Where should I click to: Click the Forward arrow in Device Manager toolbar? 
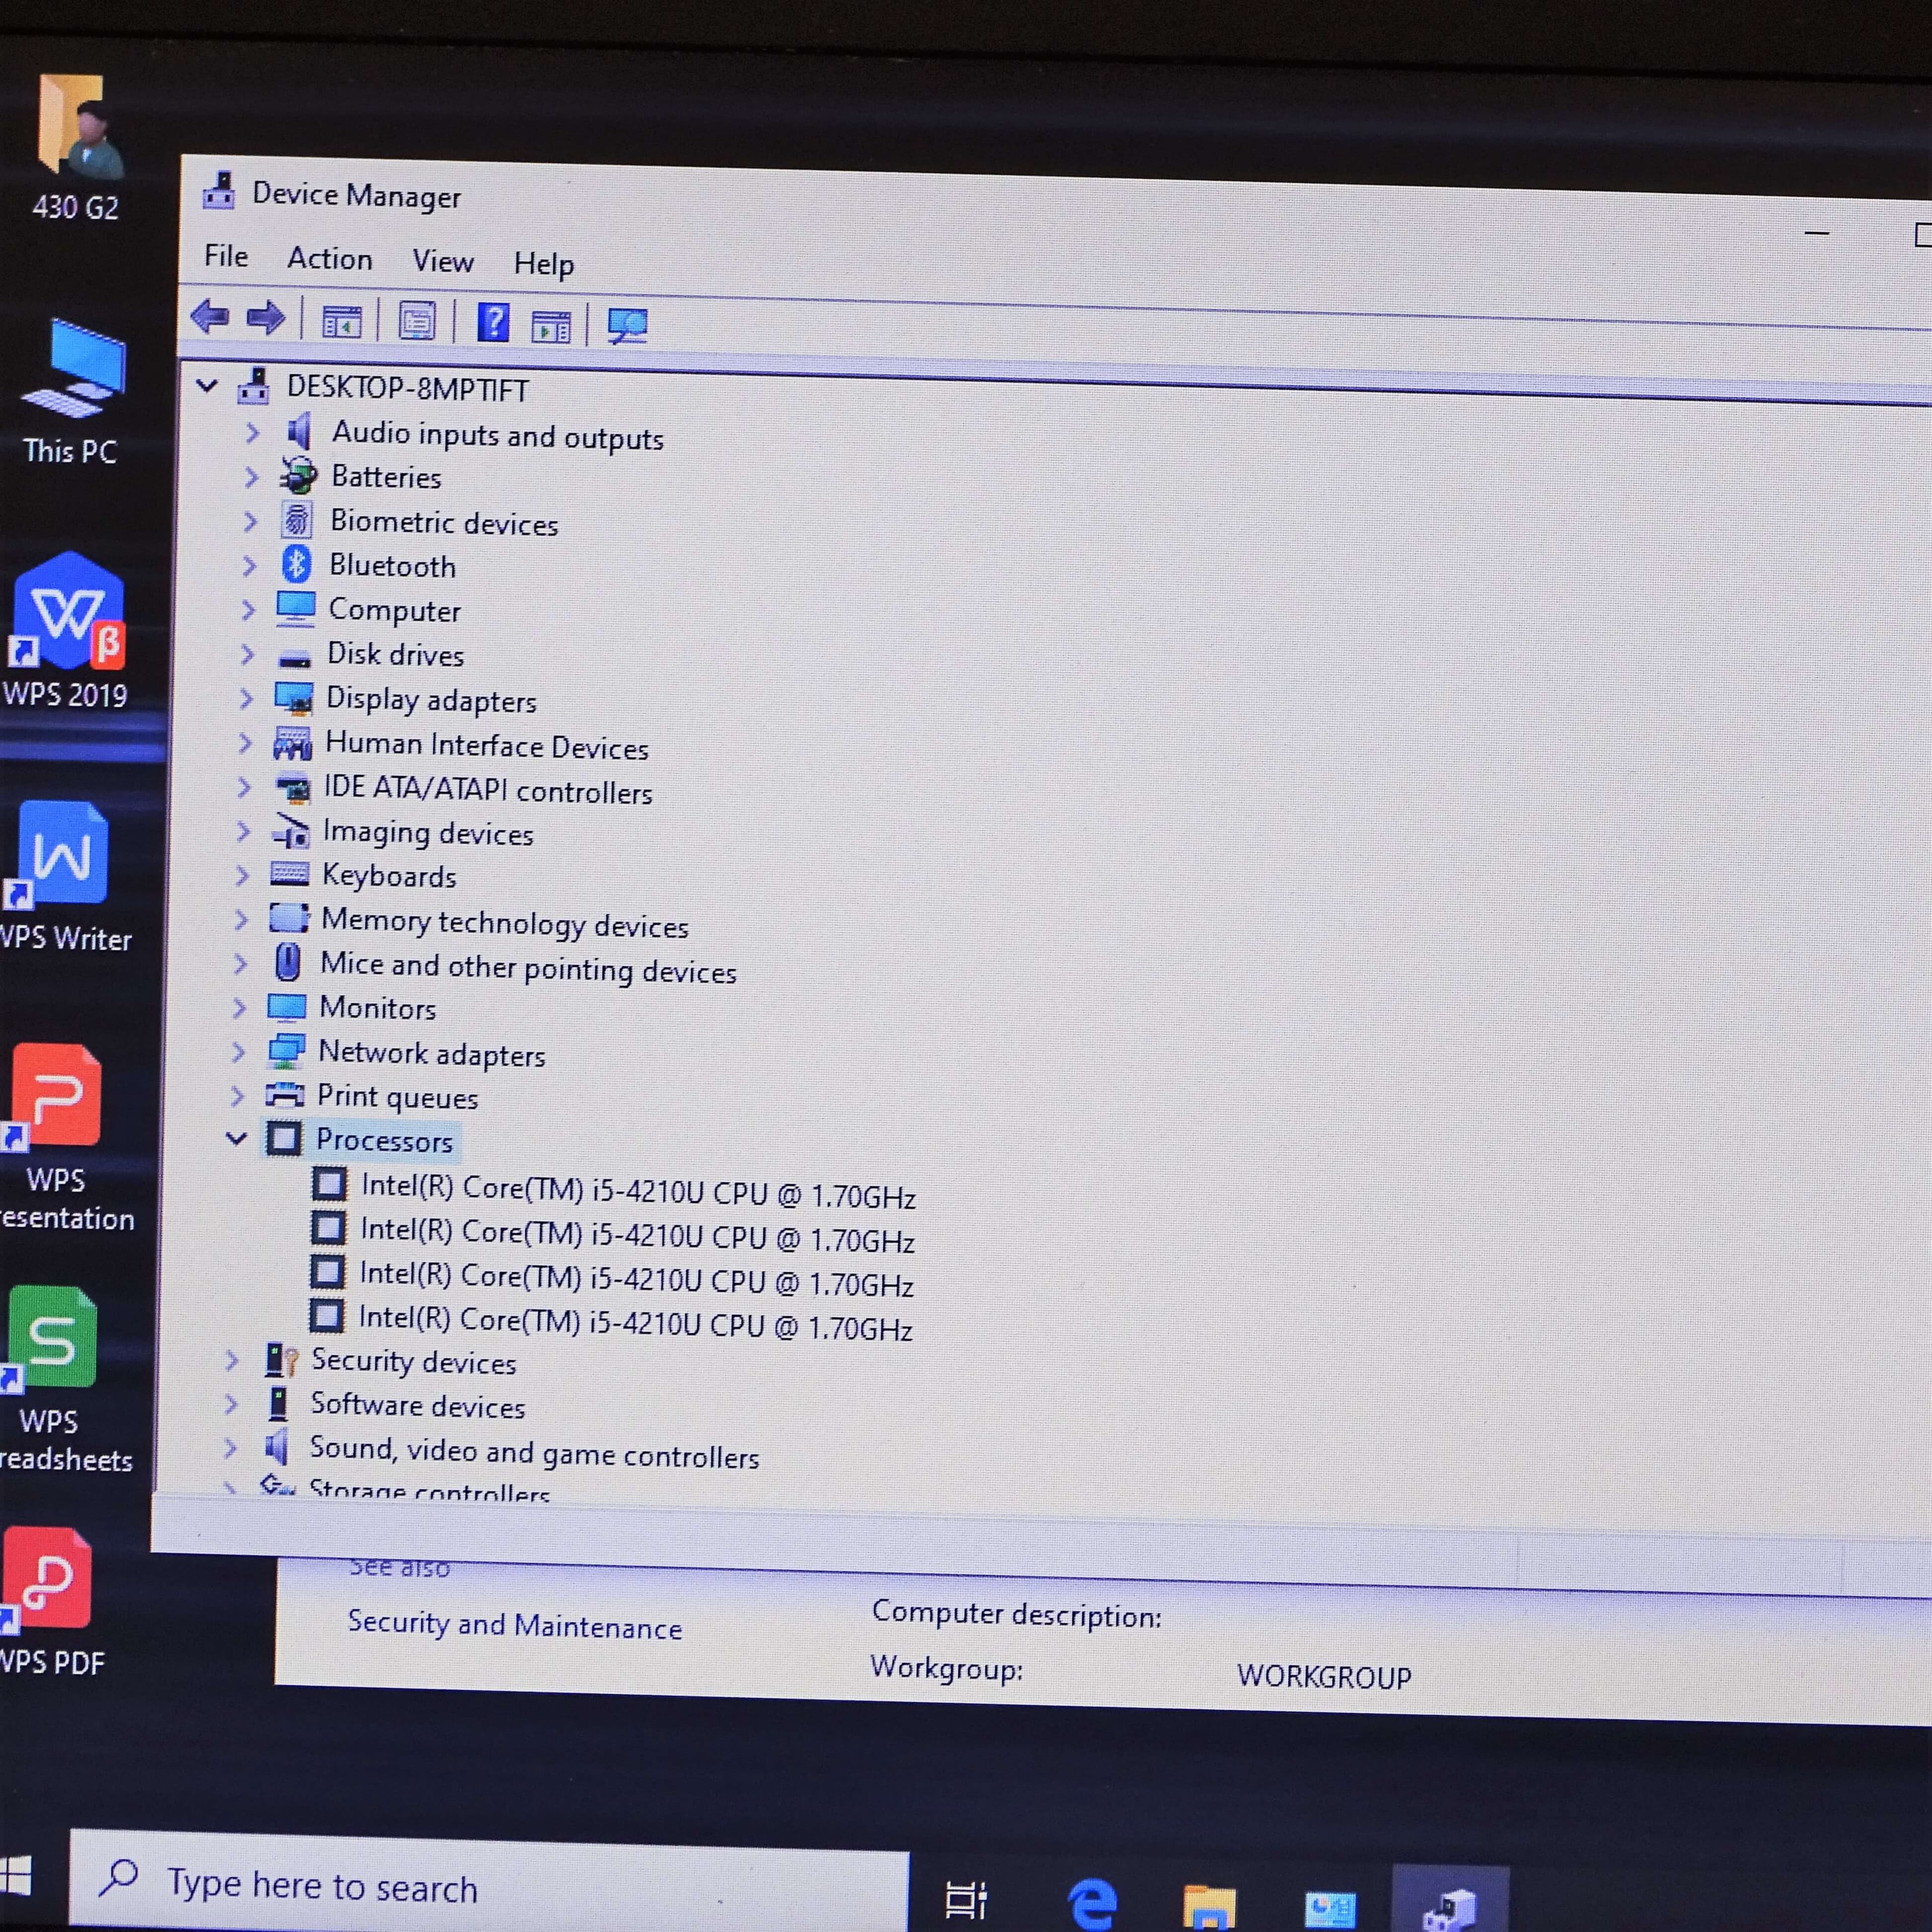pyautogui.click(x=265, y=318)
